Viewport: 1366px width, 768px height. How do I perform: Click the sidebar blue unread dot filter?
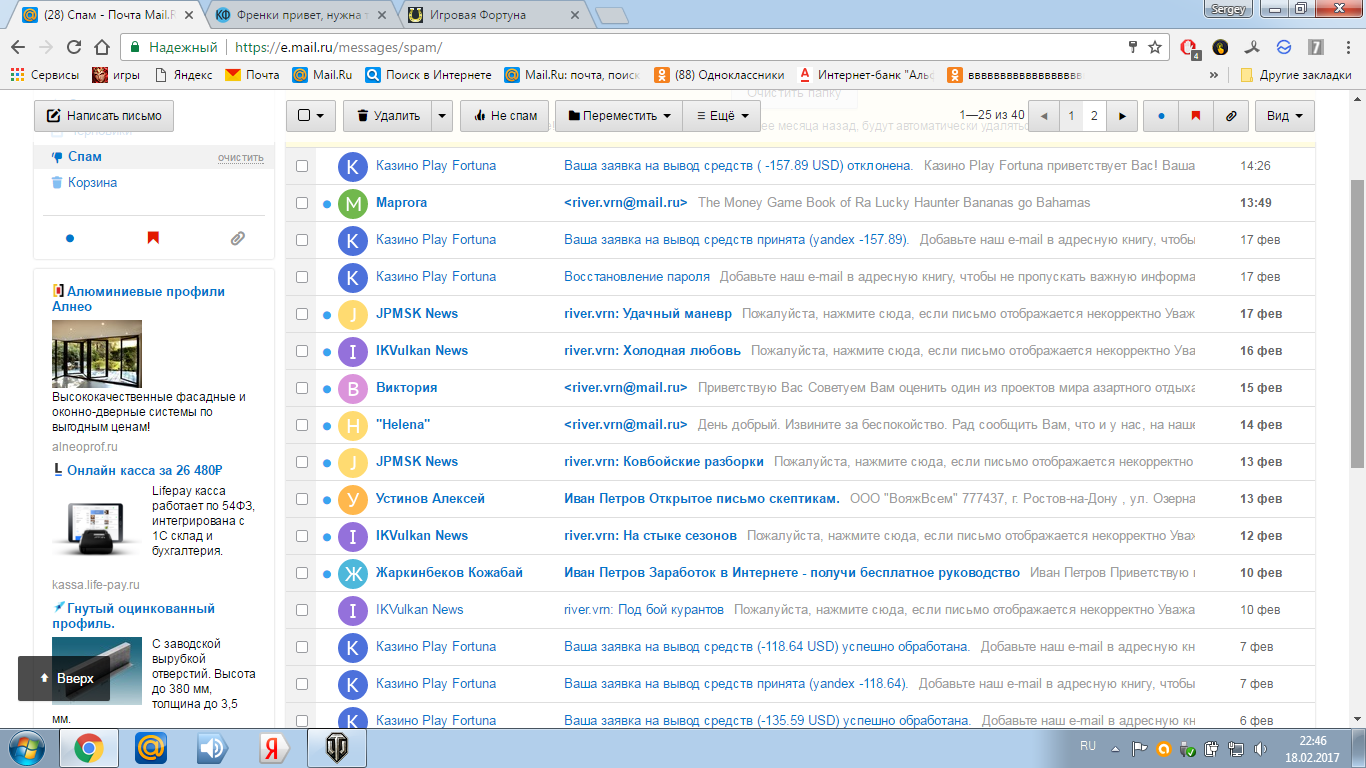[x=69, y=238]
